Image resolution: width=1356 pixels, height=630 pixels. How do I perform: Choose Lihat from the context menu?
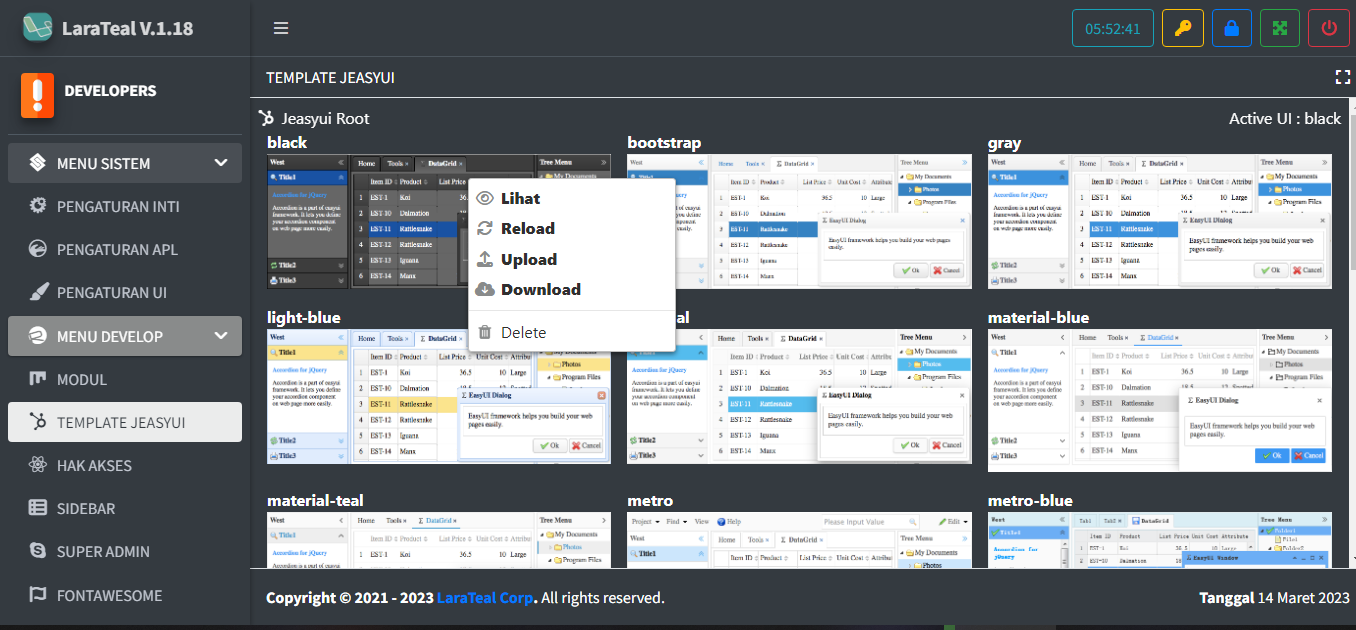[x=519, y=197]
